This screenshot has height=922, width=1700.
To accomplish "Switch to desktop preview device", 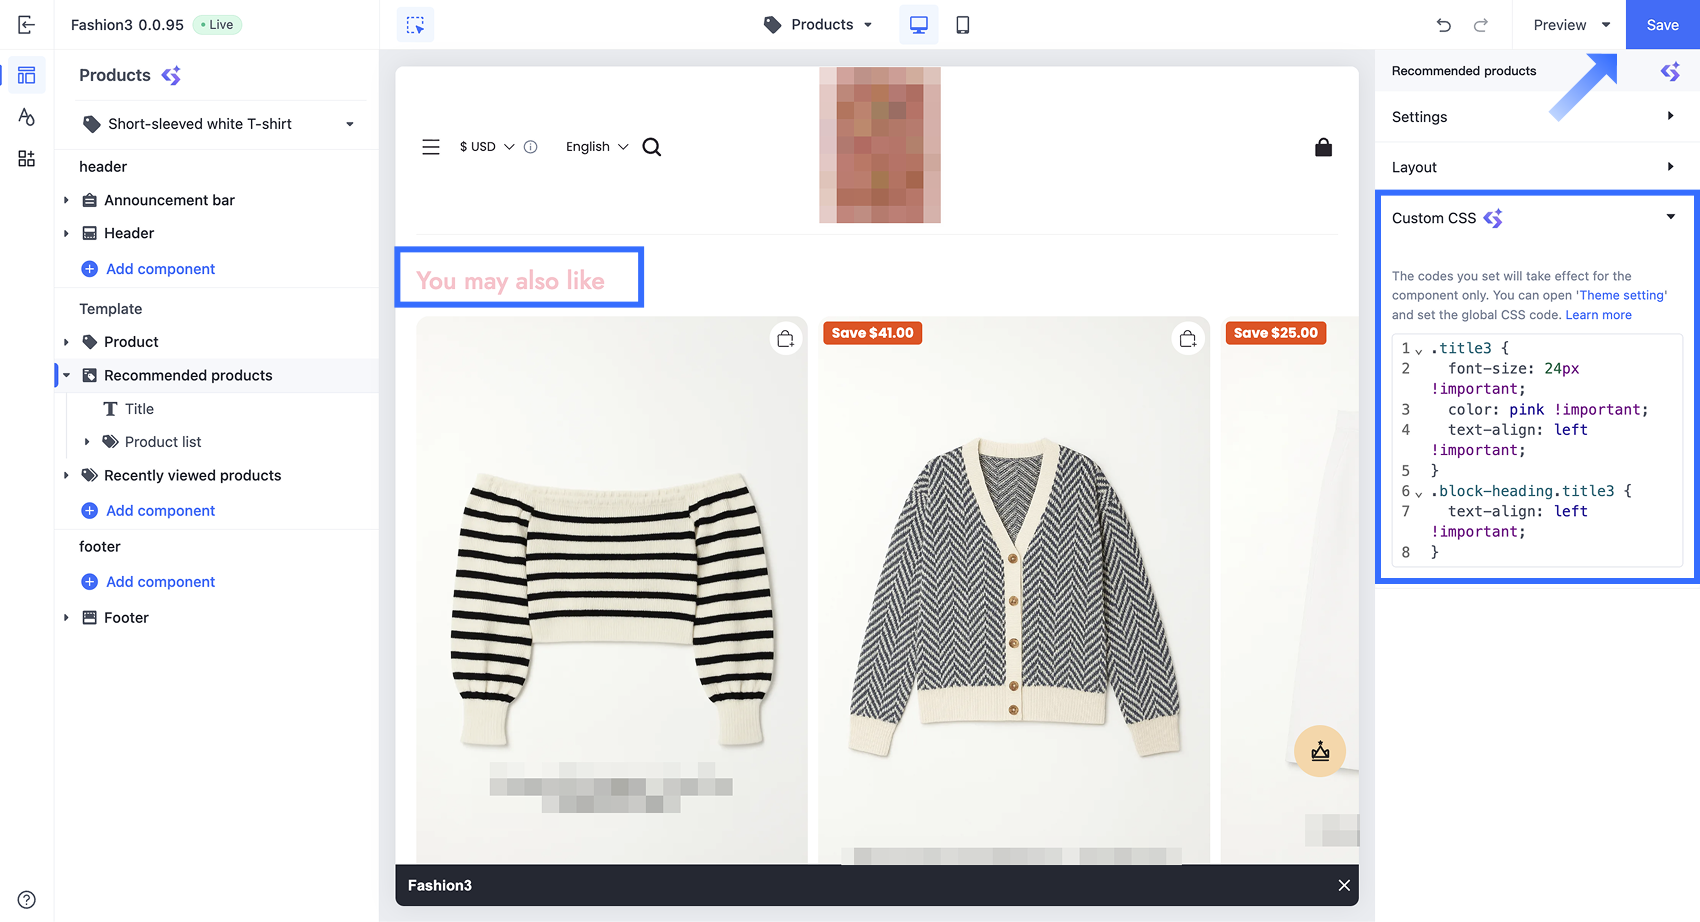I will (x=918, y=25).
